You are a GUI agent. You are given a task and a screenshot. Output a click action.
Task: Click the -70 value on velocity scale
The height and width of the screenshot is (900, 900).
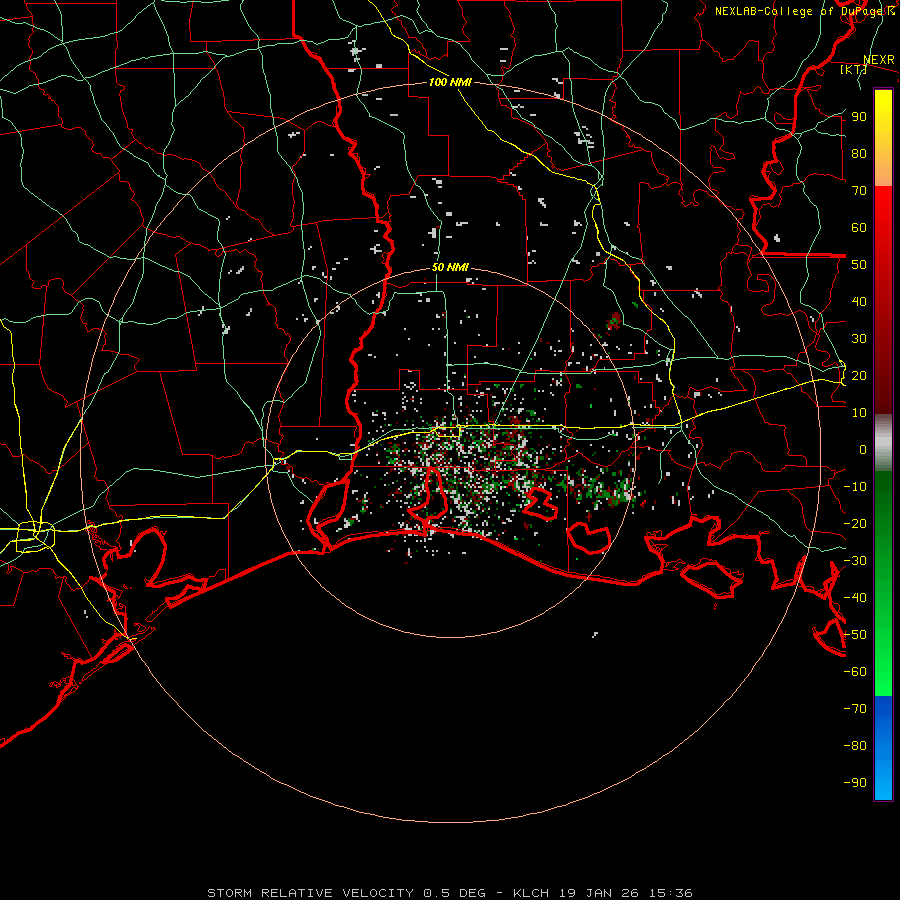point(855,709)
